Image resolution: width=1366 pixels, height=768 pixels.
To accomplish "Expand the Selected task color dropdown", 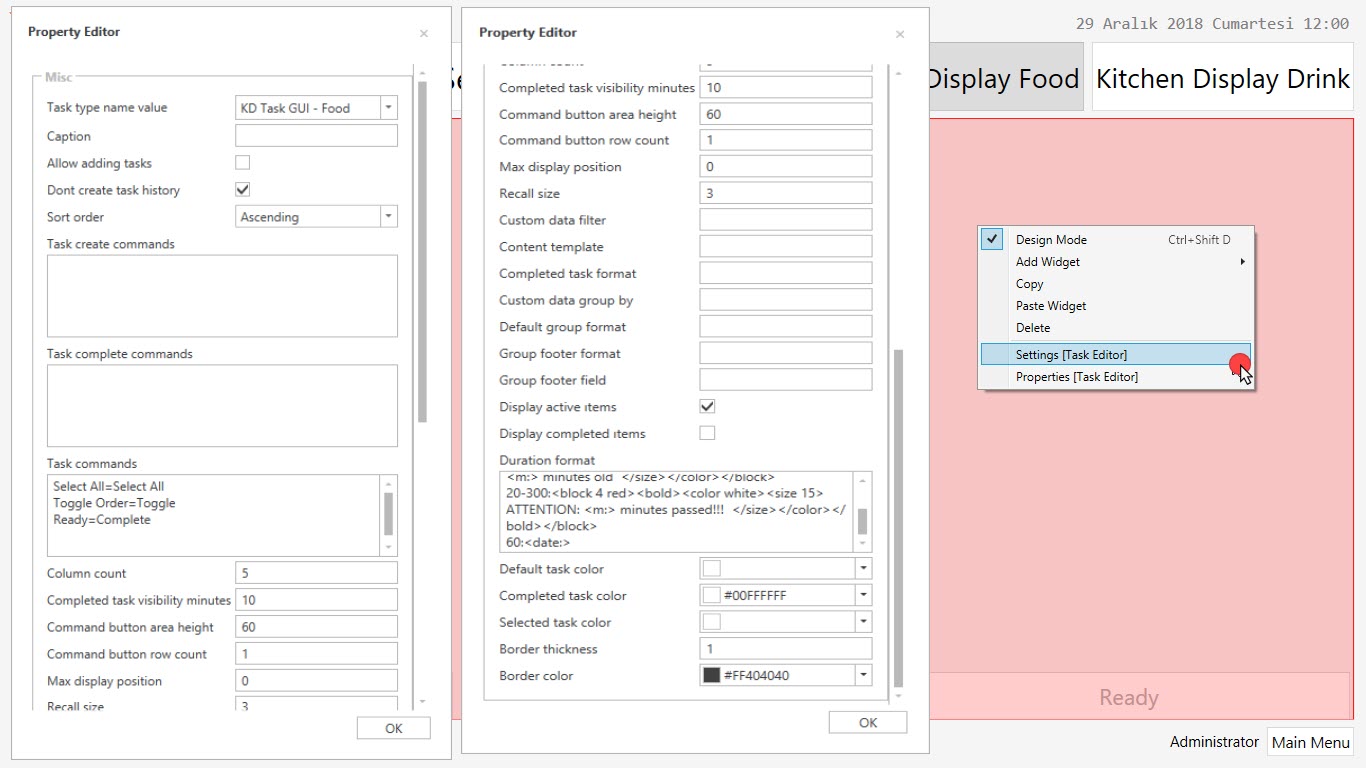I will [863, 622].
